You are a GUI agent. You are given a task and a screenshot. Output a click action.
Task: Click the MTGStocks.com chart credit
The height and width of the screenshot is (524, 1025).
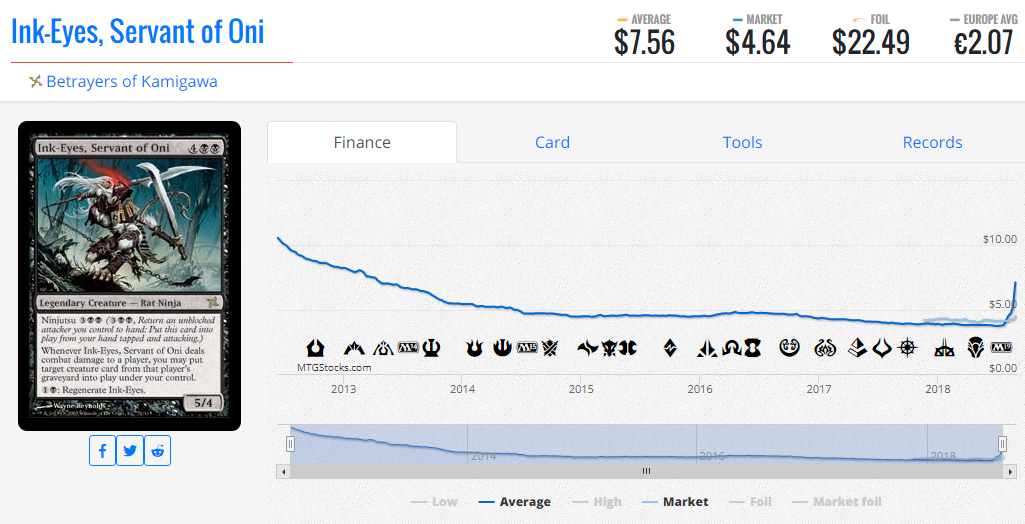point(334,367)
